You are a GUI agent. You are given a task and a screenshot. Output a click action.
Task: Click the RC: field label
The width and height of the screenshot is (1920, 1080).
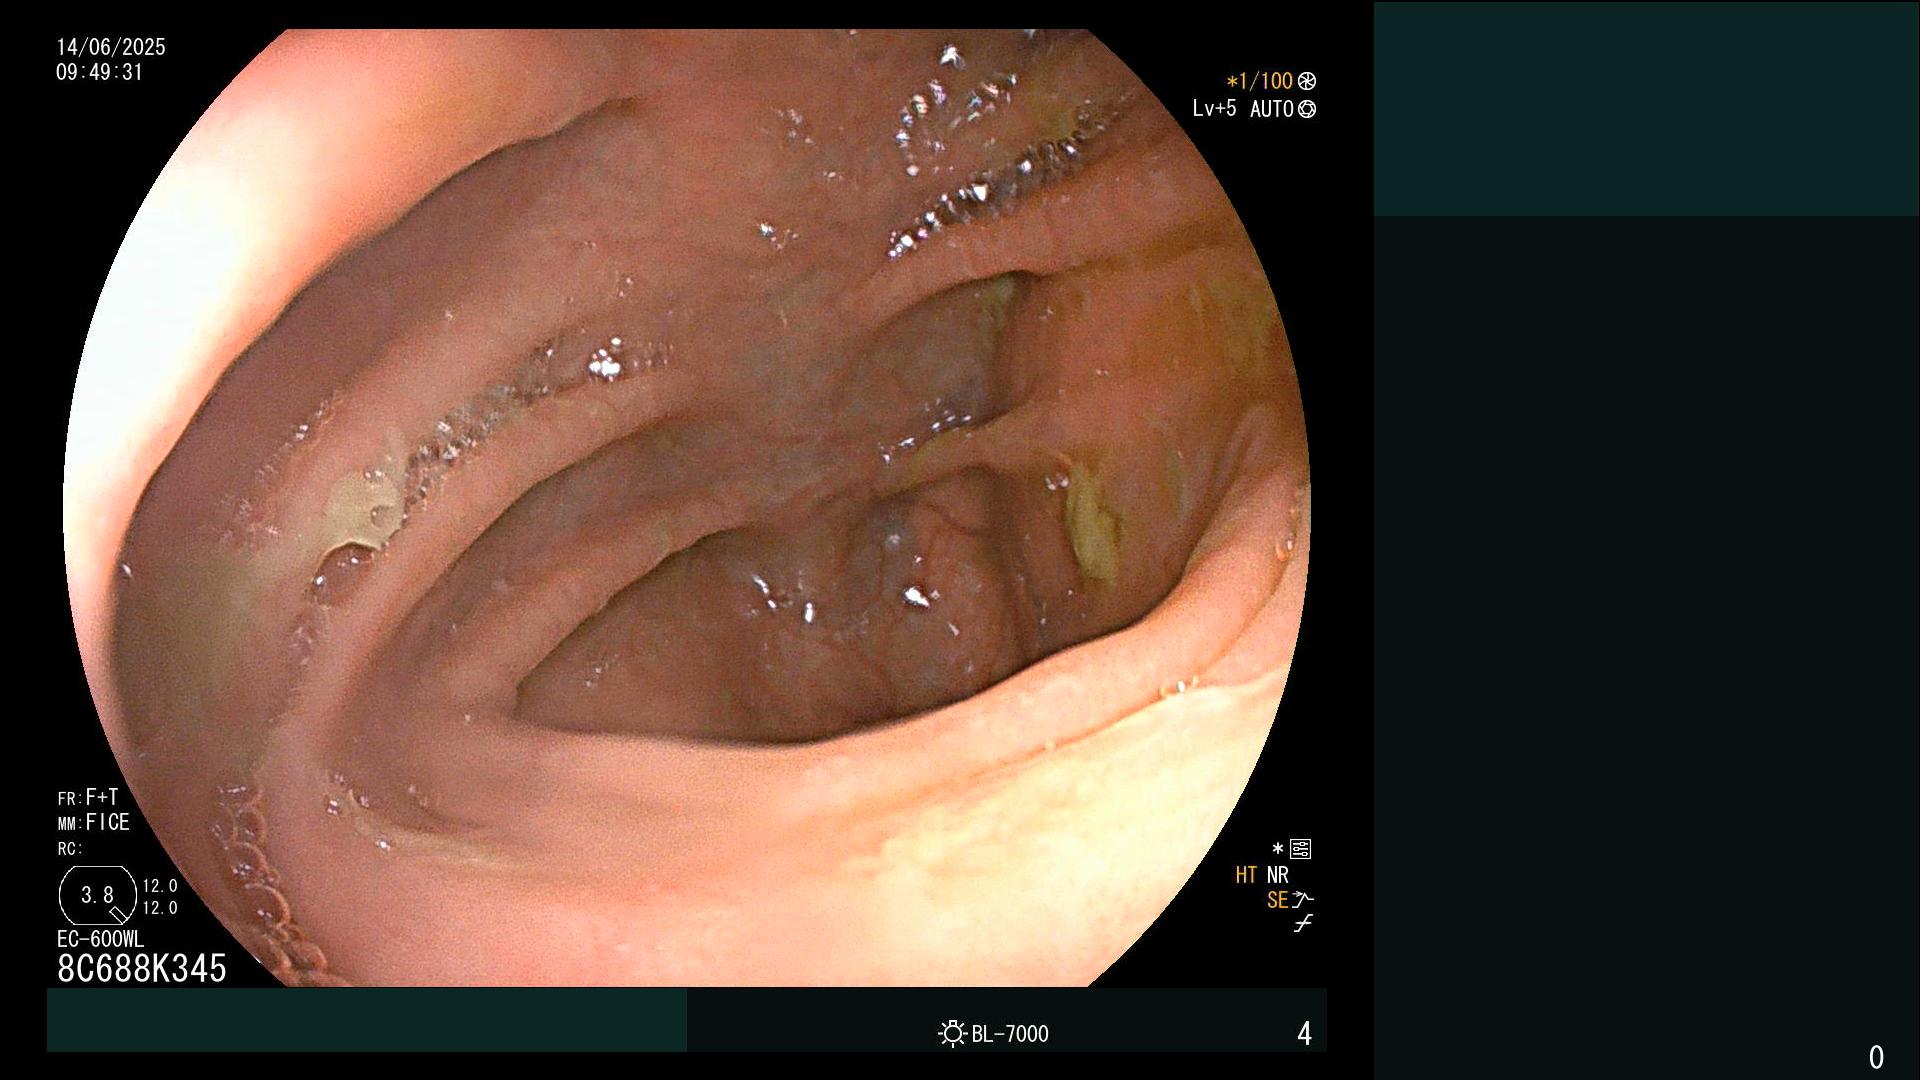tap(70, 849)
